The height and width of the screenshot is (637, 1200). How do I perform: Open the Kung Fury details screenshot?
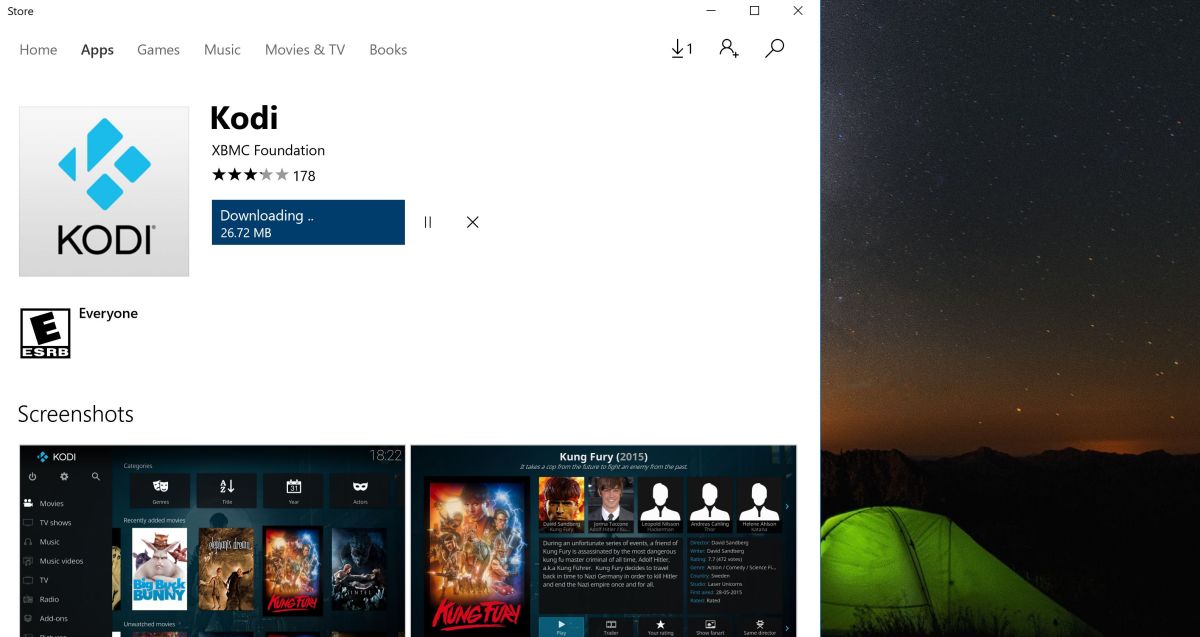click(604, 541)
